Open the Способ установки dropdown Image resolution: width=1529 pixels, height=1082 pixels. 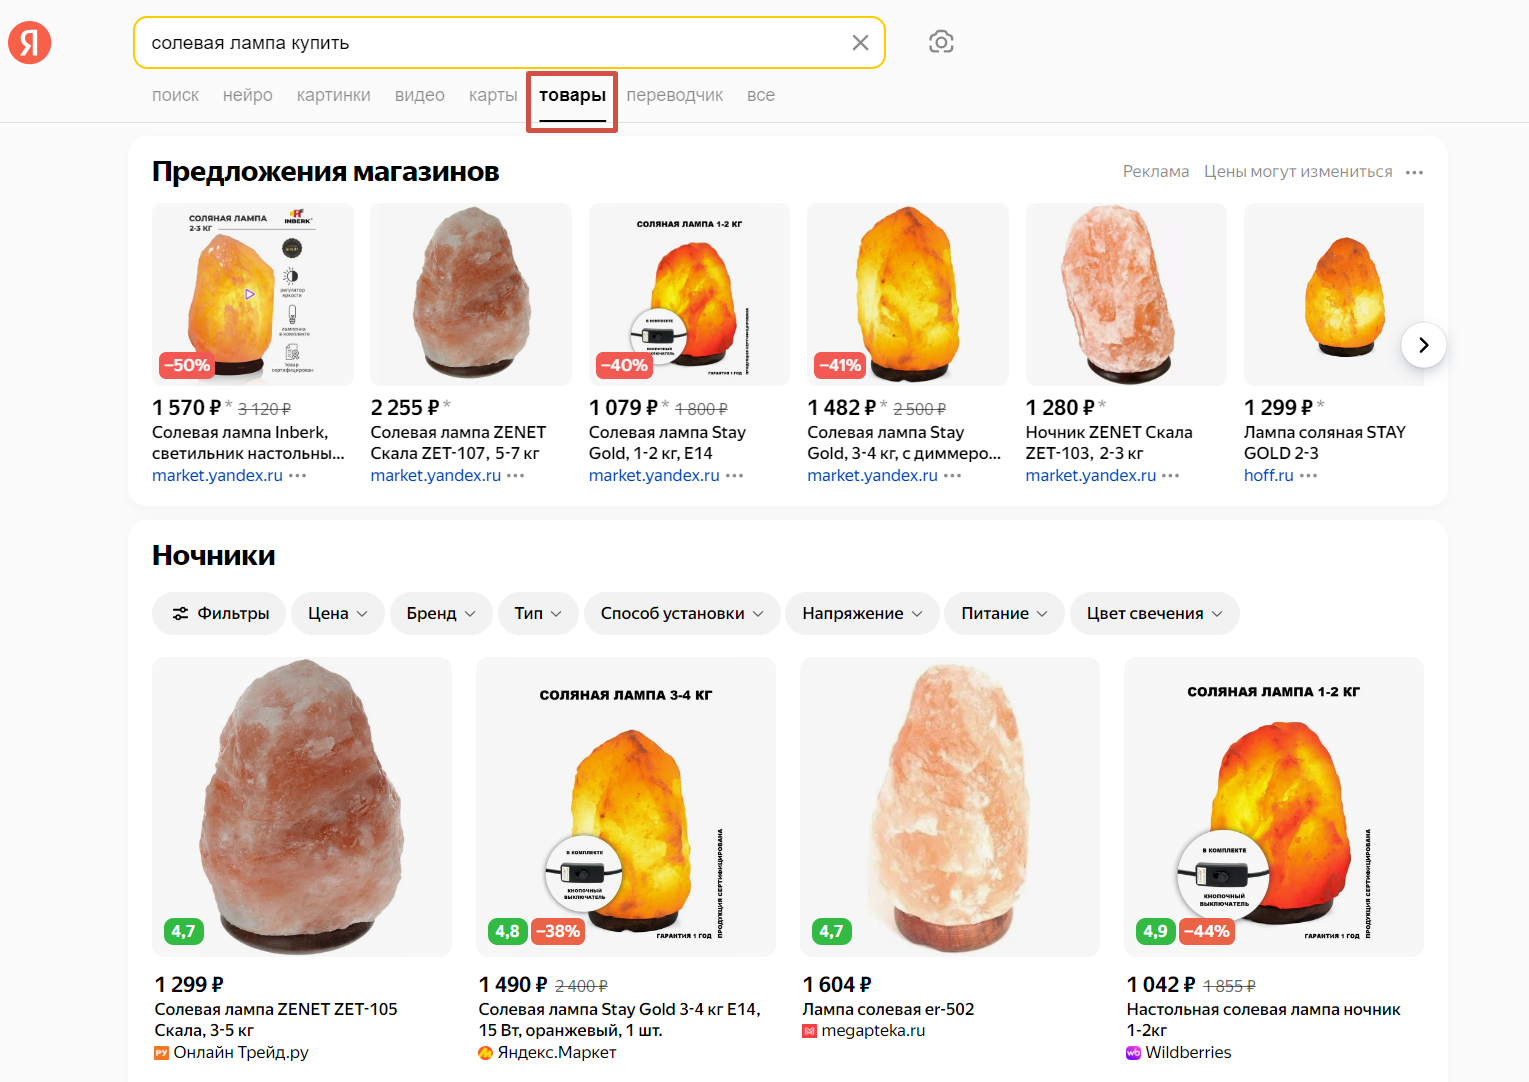(x=682, y=613)
